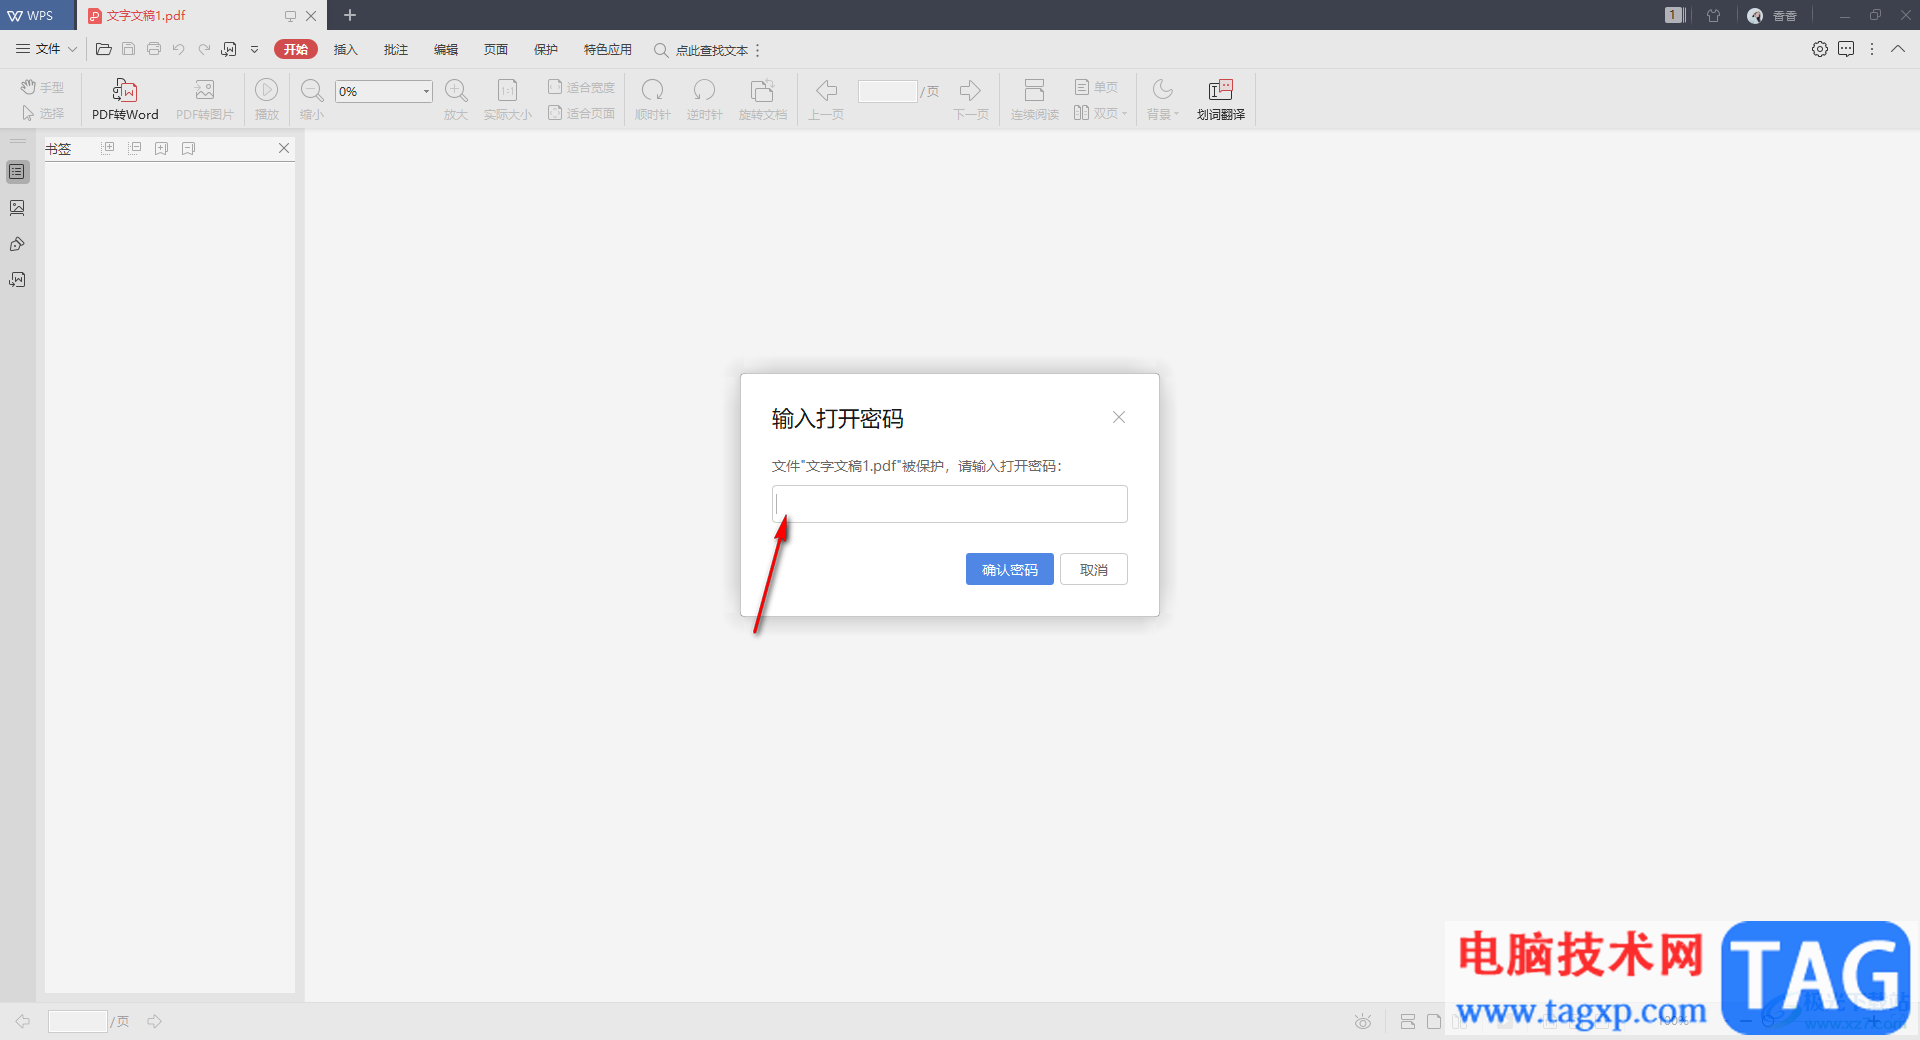Image resolution: width=1920 pixels, height=1040 pixels.
Task: Click delete bookmark icon
Action: click(188, 148)
